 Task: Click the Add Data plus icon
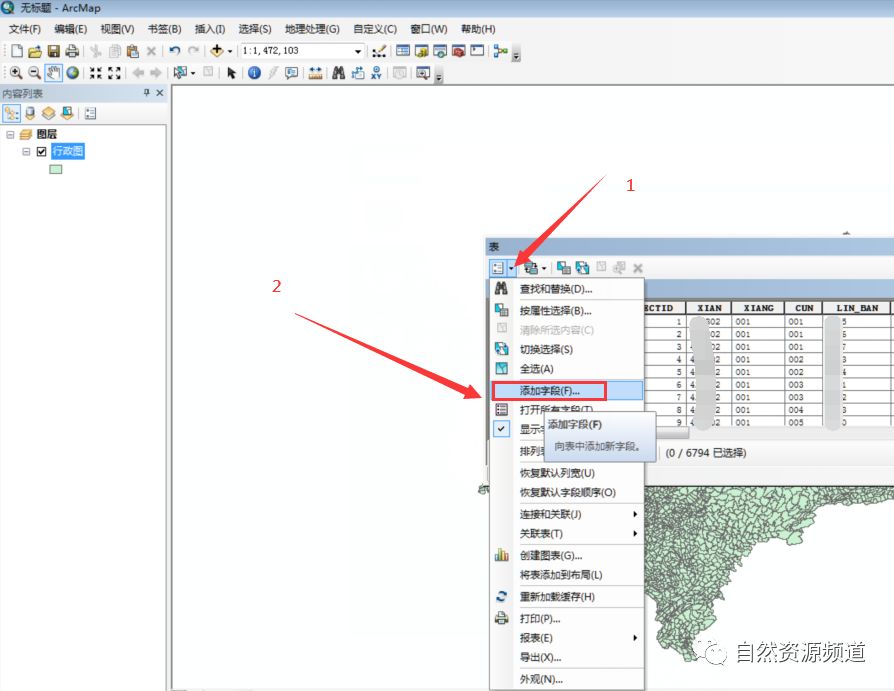tap(217, 51)
